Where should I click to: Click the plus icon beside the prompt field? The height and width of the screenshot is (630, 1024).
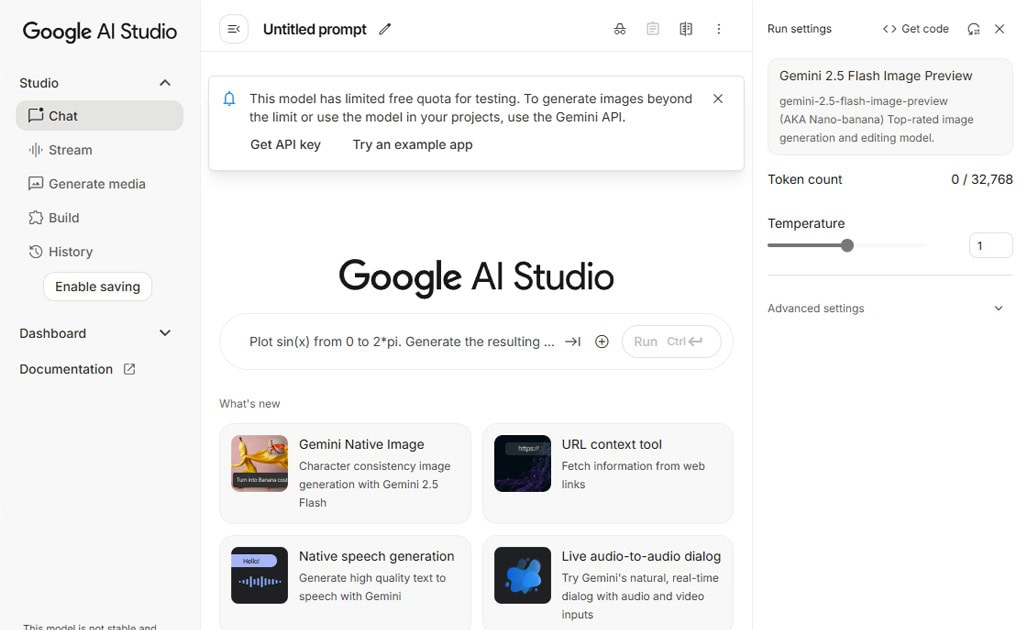601,341
